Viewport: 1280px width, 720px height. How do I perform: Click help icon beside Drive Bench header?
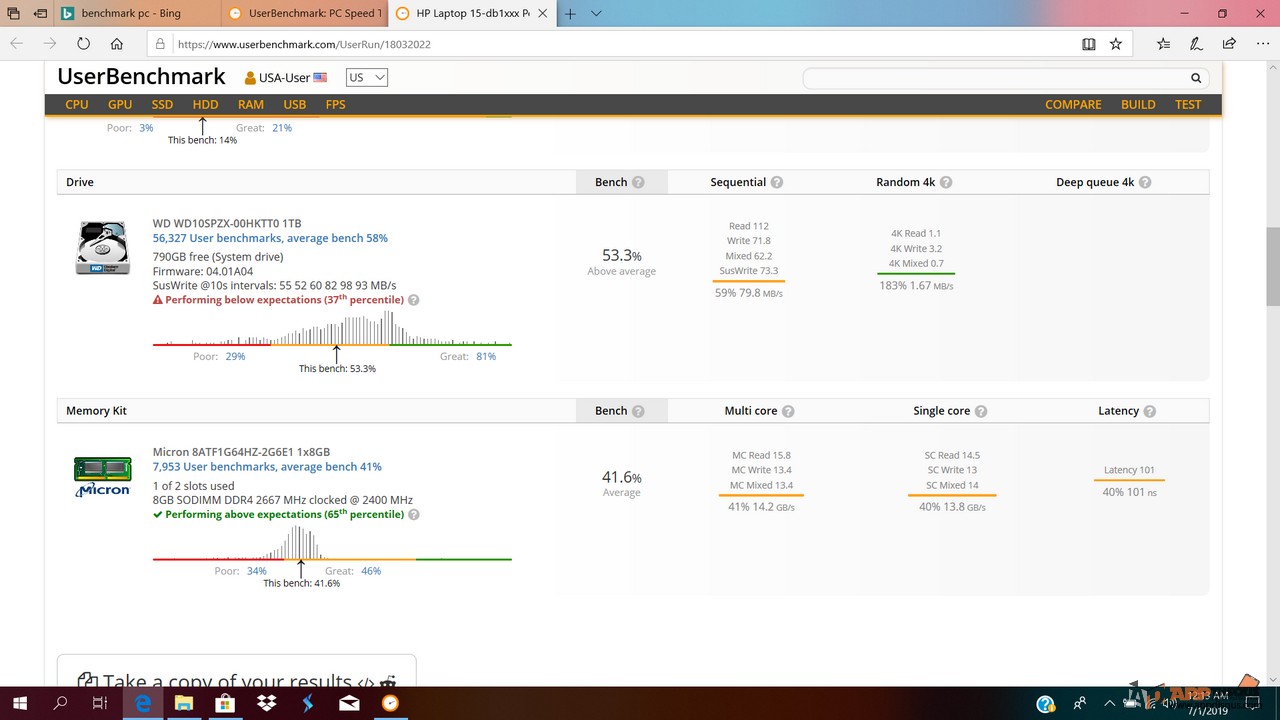tap(638, 182)
